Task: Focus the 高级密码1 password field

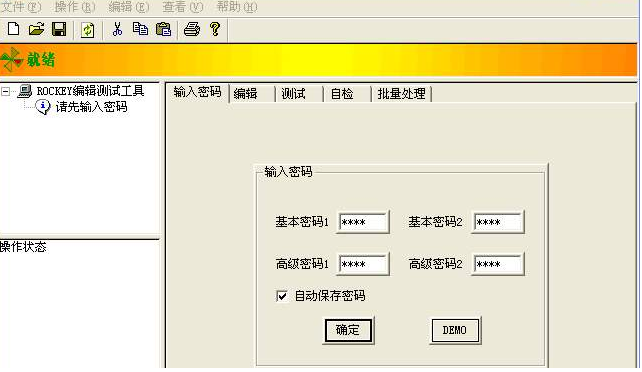Action: point(363,264)
